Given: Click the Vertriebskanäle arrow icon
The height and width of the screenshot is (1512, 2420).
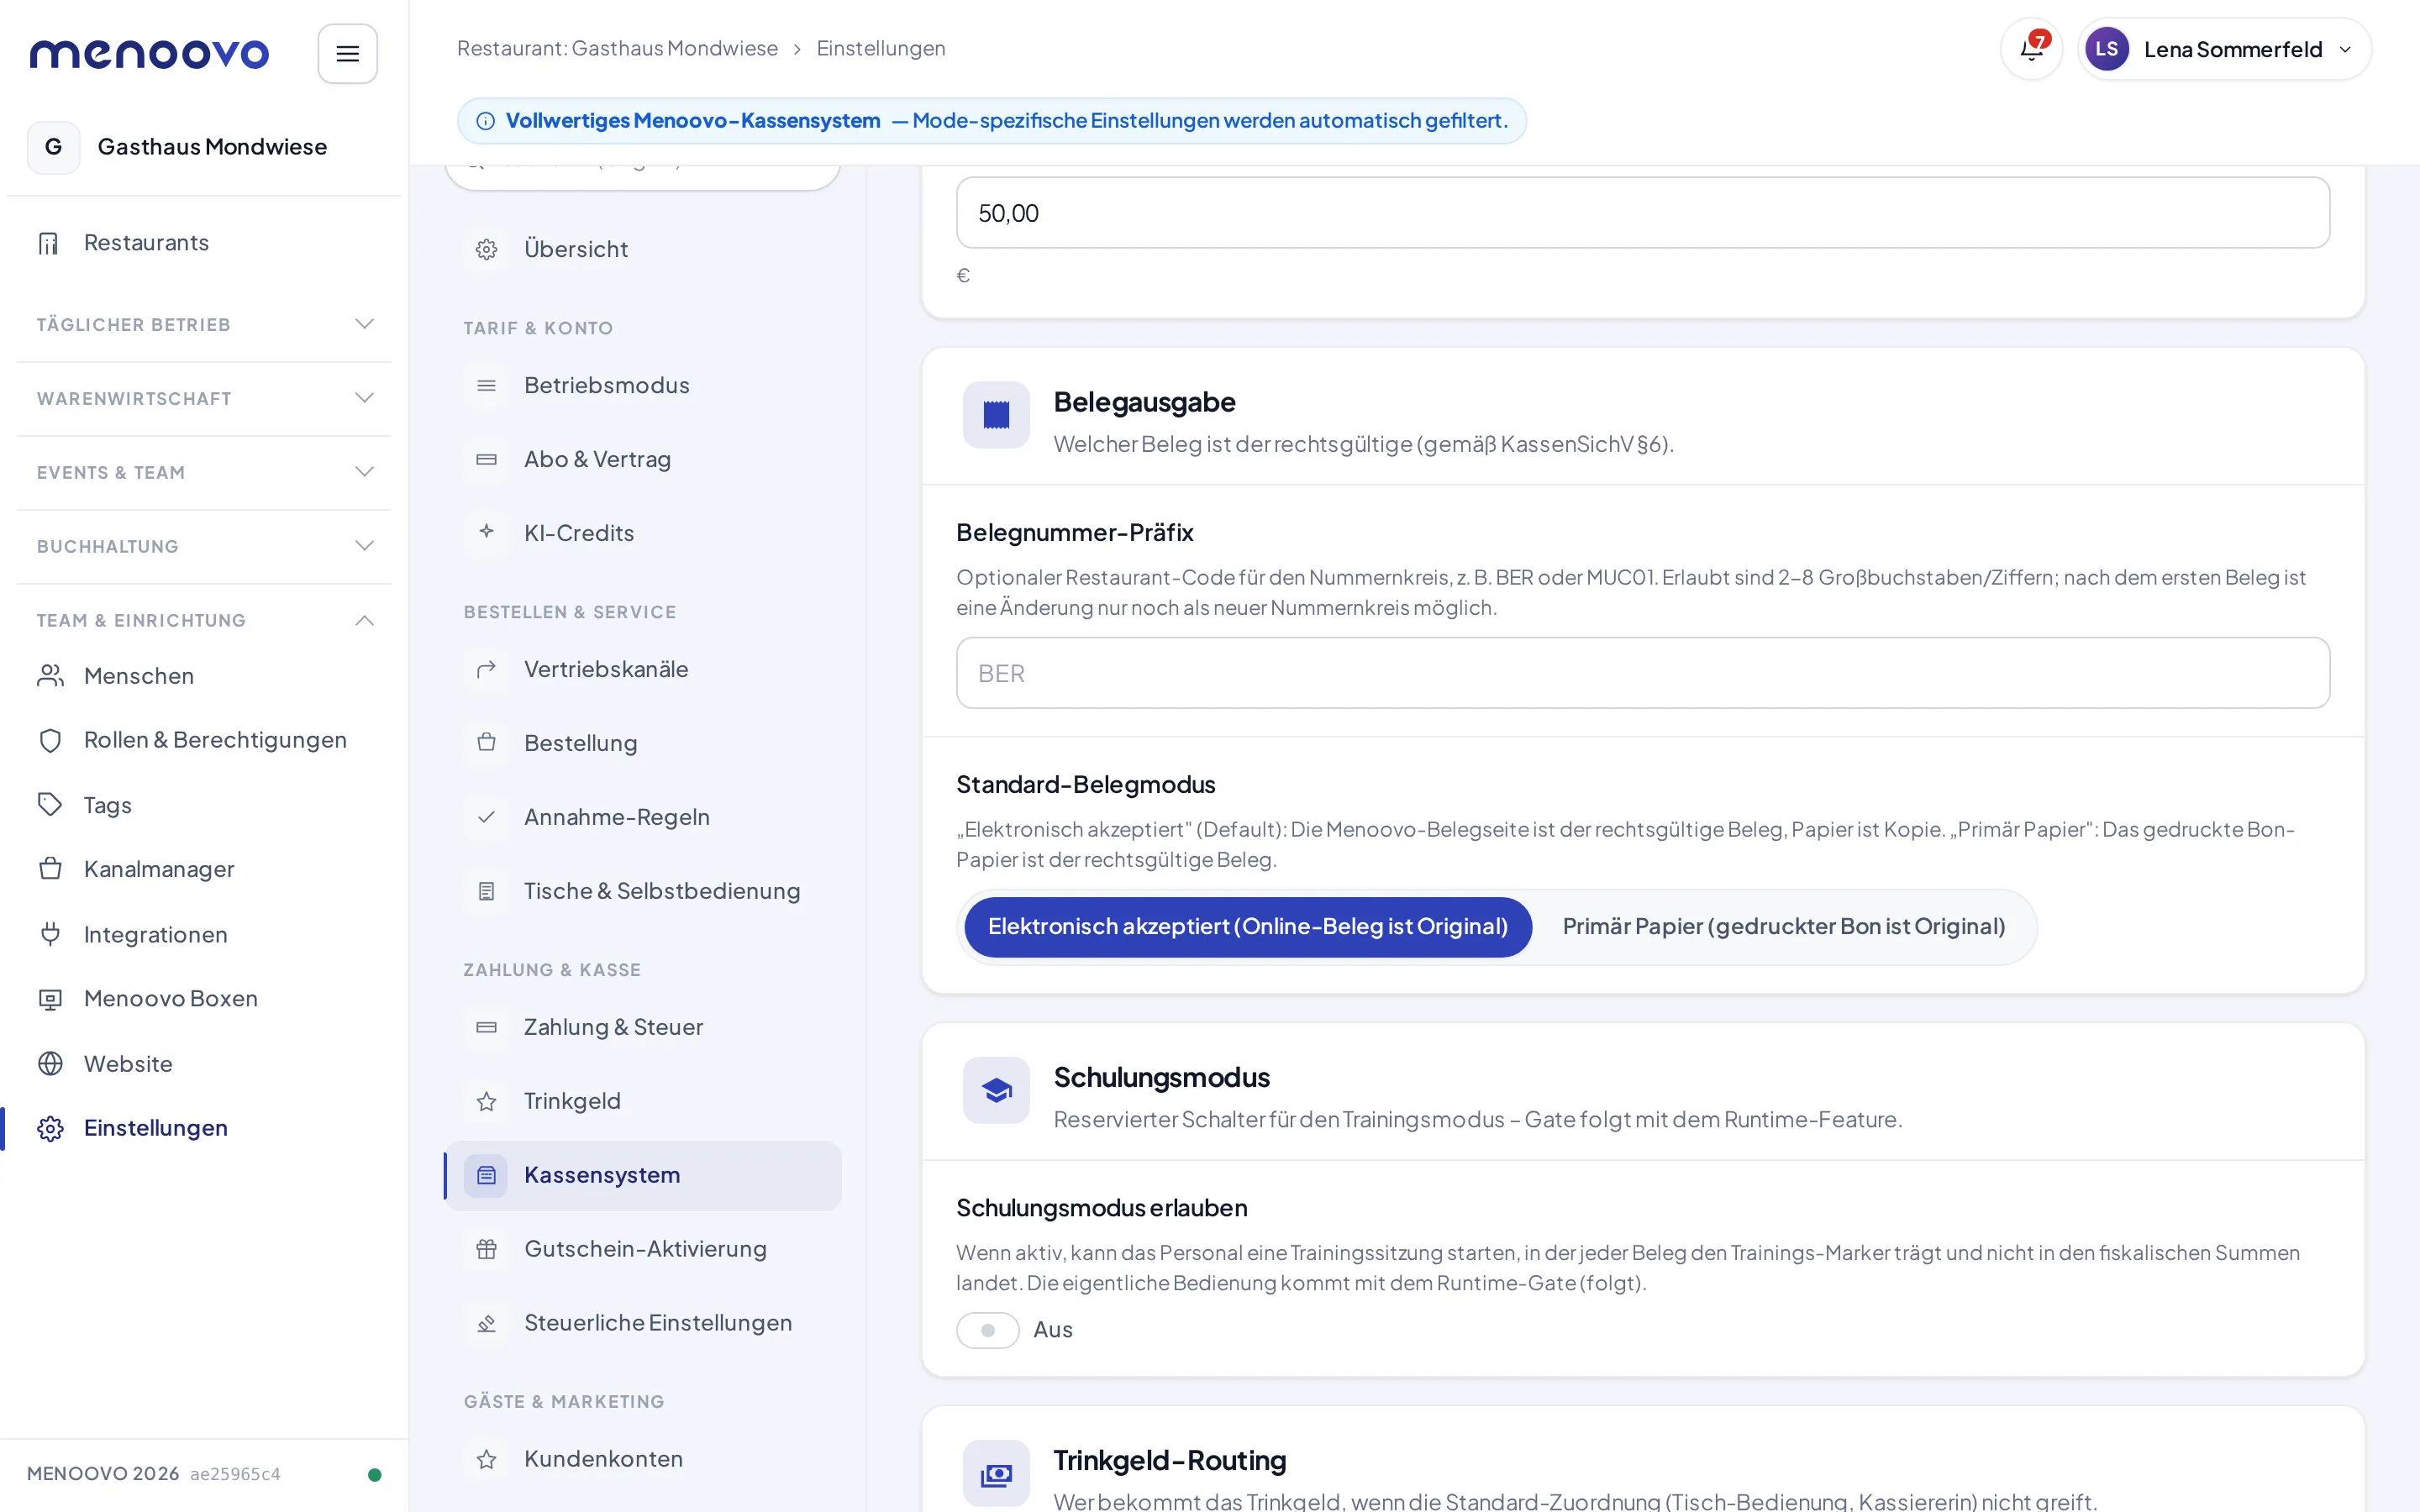Looking at the screenshot, I should pyautogui.click(x=486, y=669).
